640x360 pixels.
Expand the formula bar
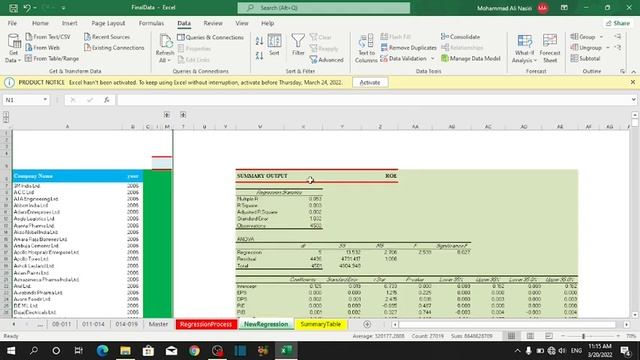point(633,100)
